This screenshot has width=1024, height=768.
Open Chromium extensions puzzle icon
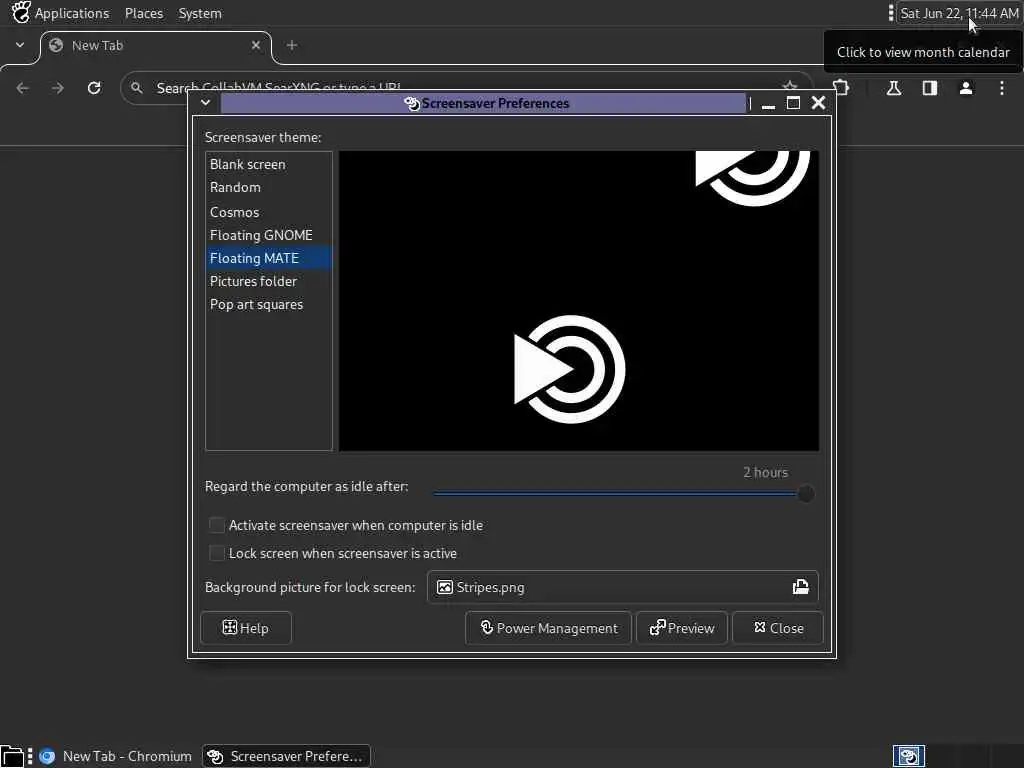[841, 88]
